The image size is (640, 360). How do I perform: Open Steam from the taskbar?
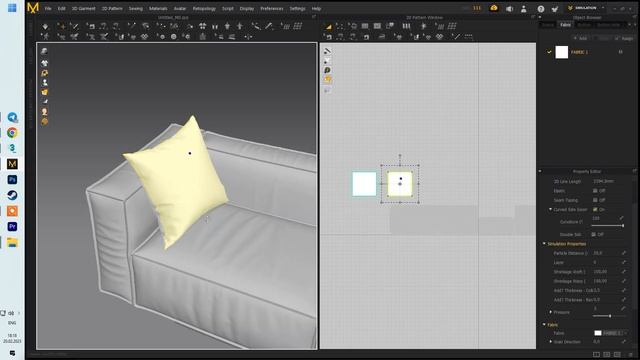(x=12, y=195)
